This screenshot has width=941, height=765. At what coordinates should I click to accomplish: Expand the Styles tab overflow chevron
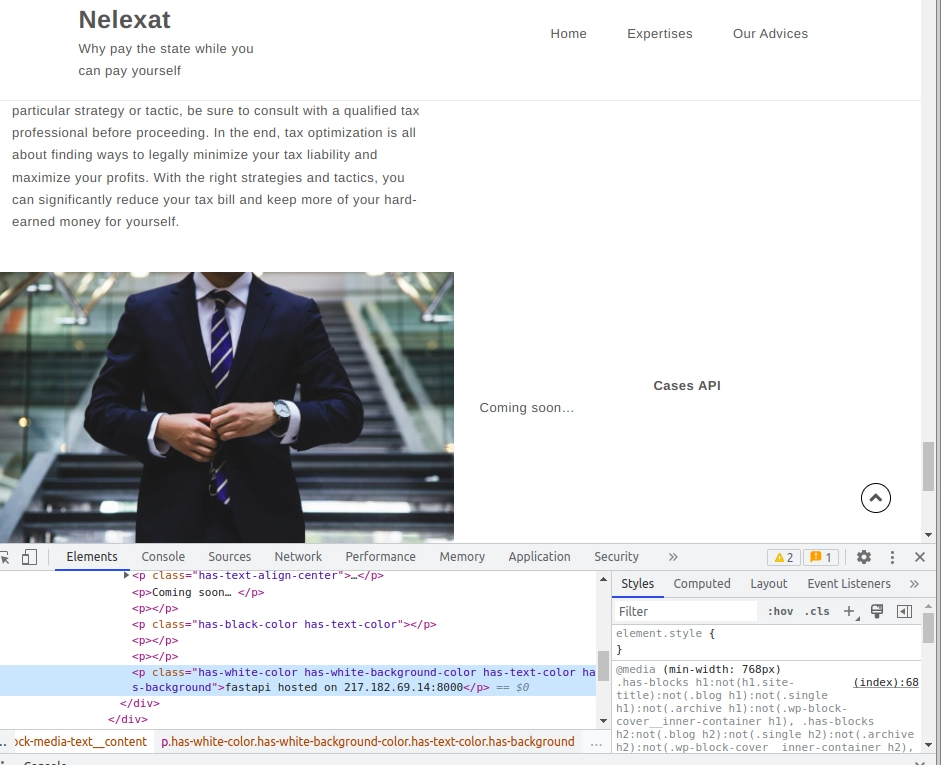[x=914, y=583]
